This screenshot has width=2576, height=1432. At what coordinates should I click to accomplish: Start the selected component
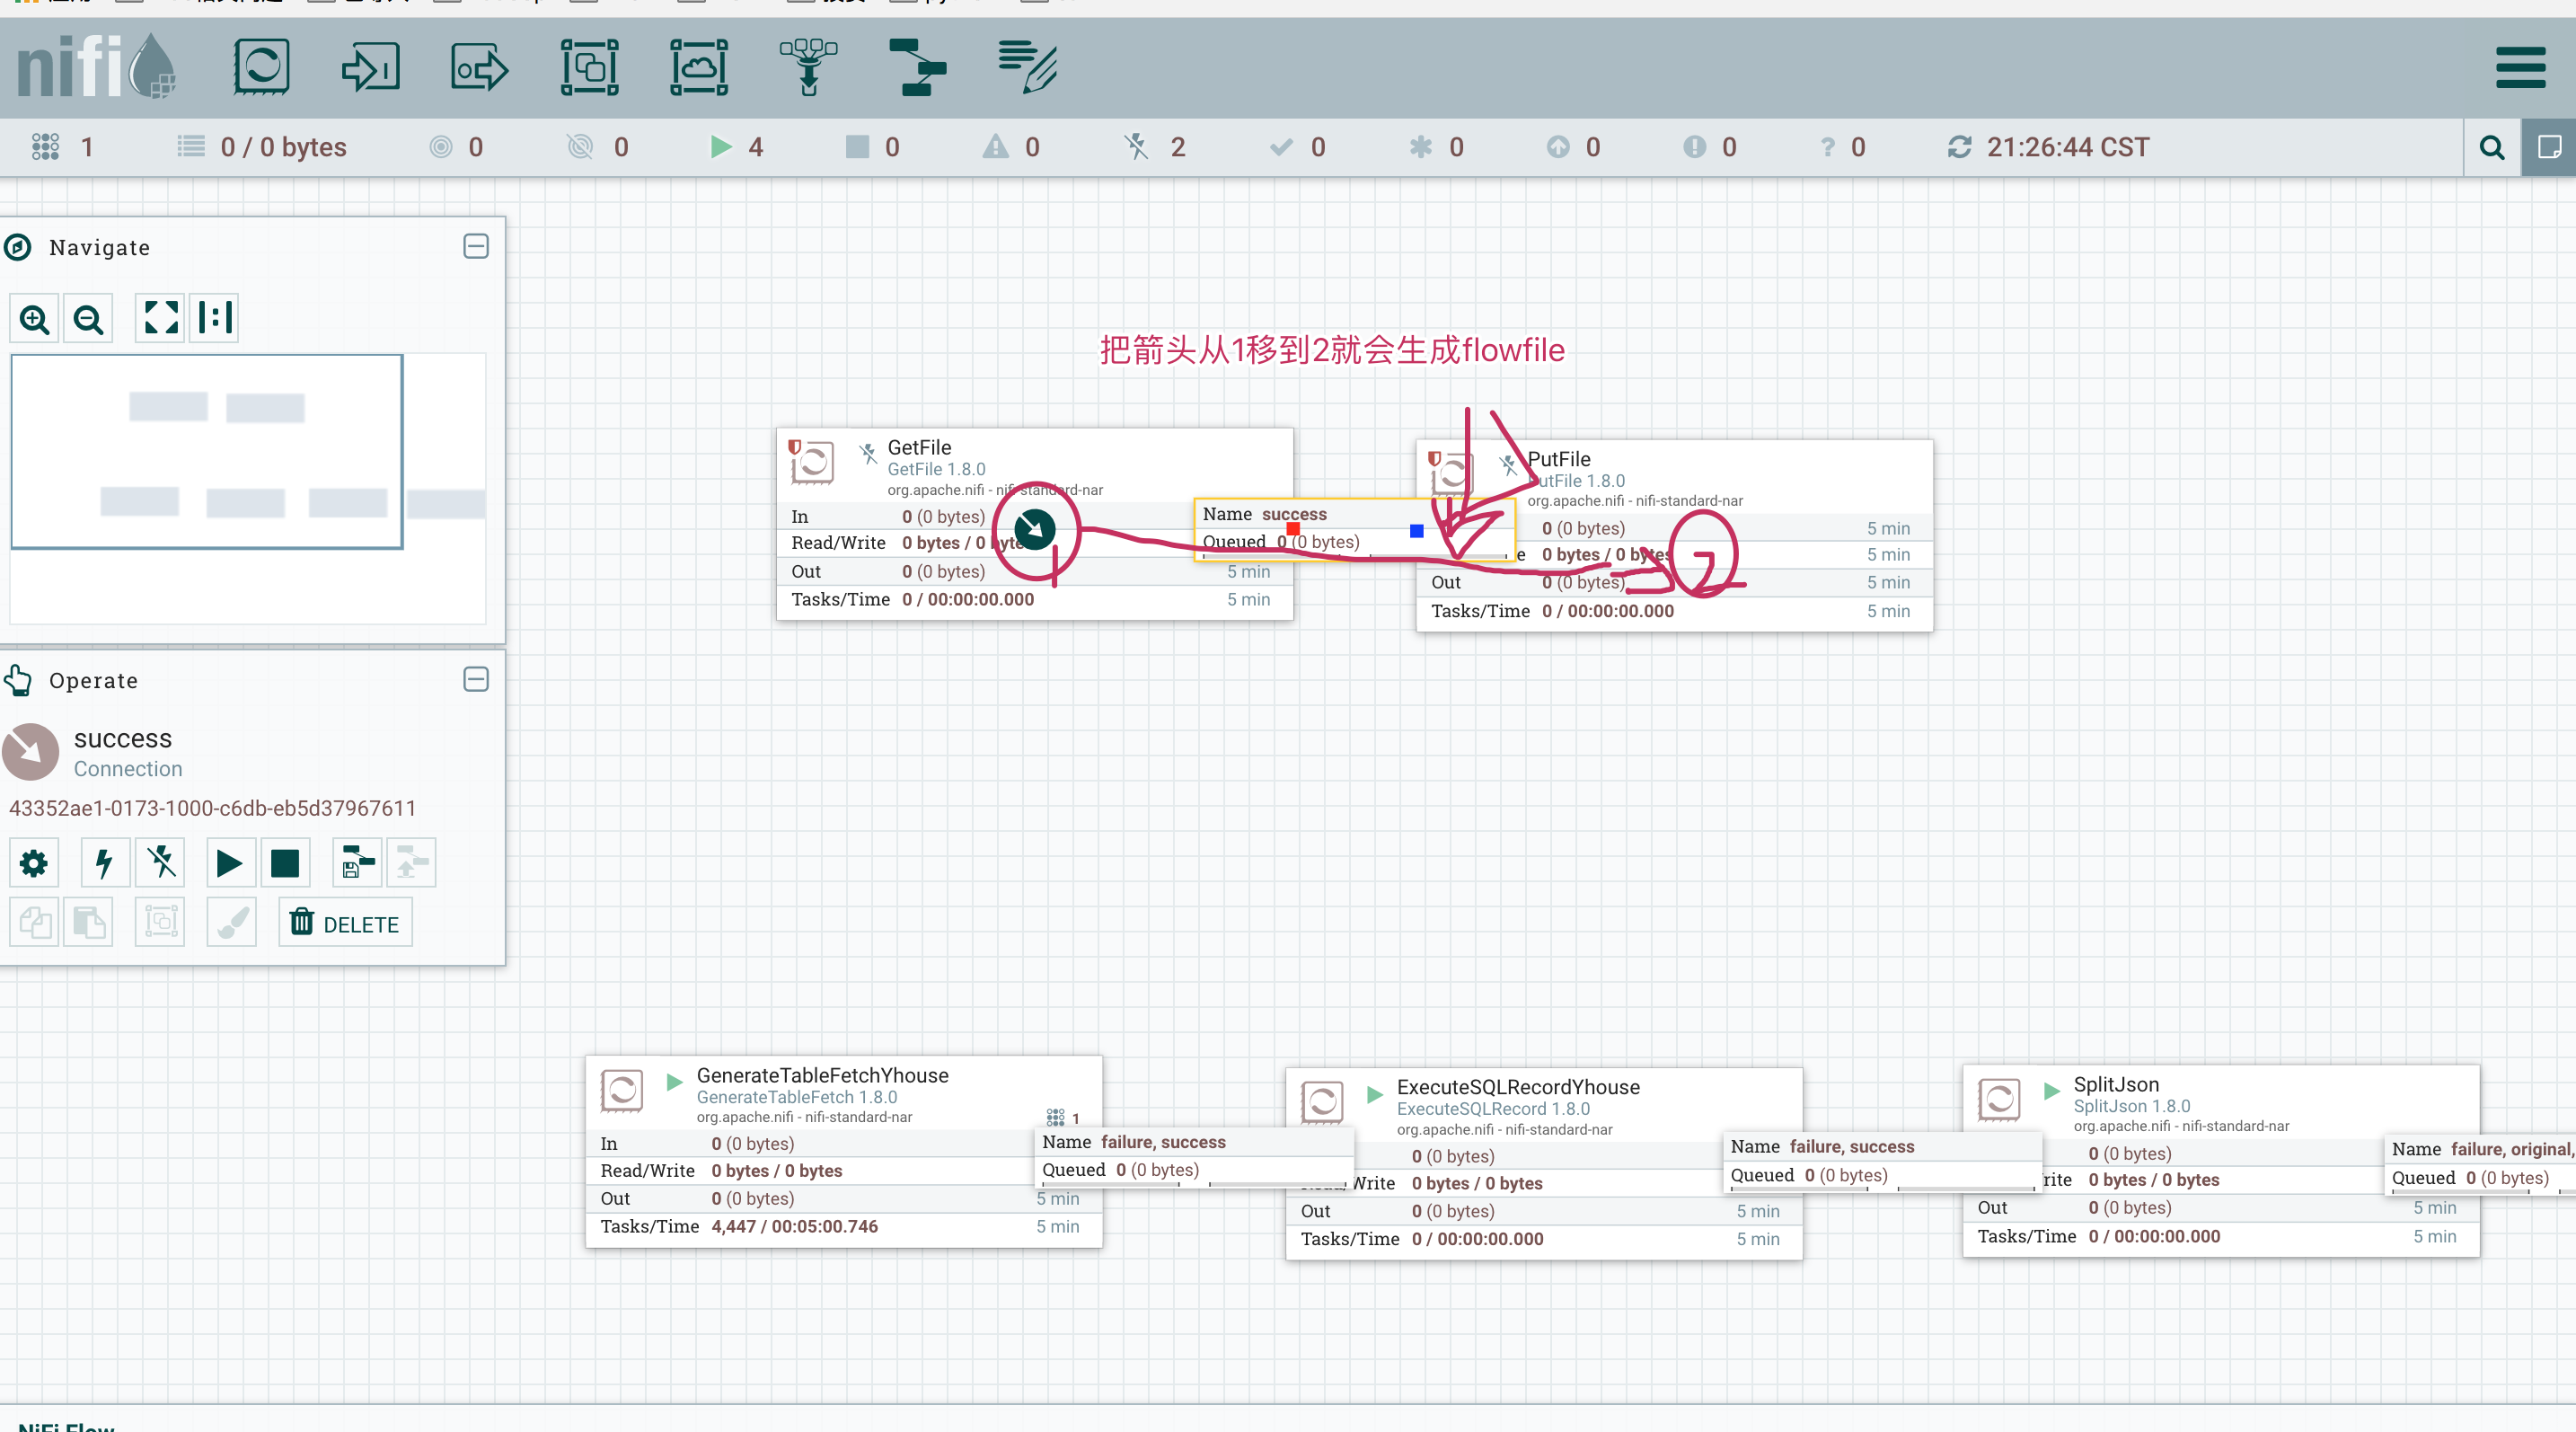point(230,863)
